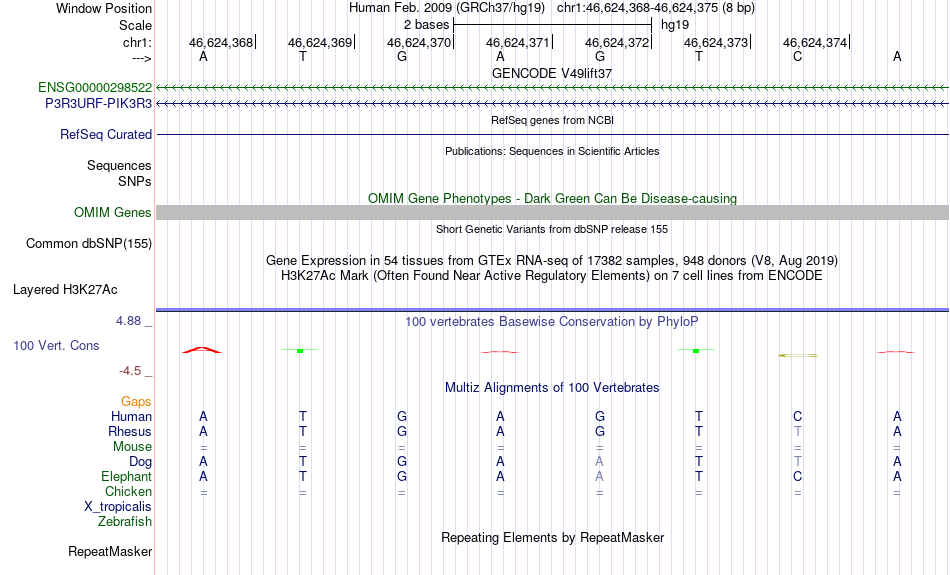
Task: Click position label 46,624,374
Action: pos(815,42)
